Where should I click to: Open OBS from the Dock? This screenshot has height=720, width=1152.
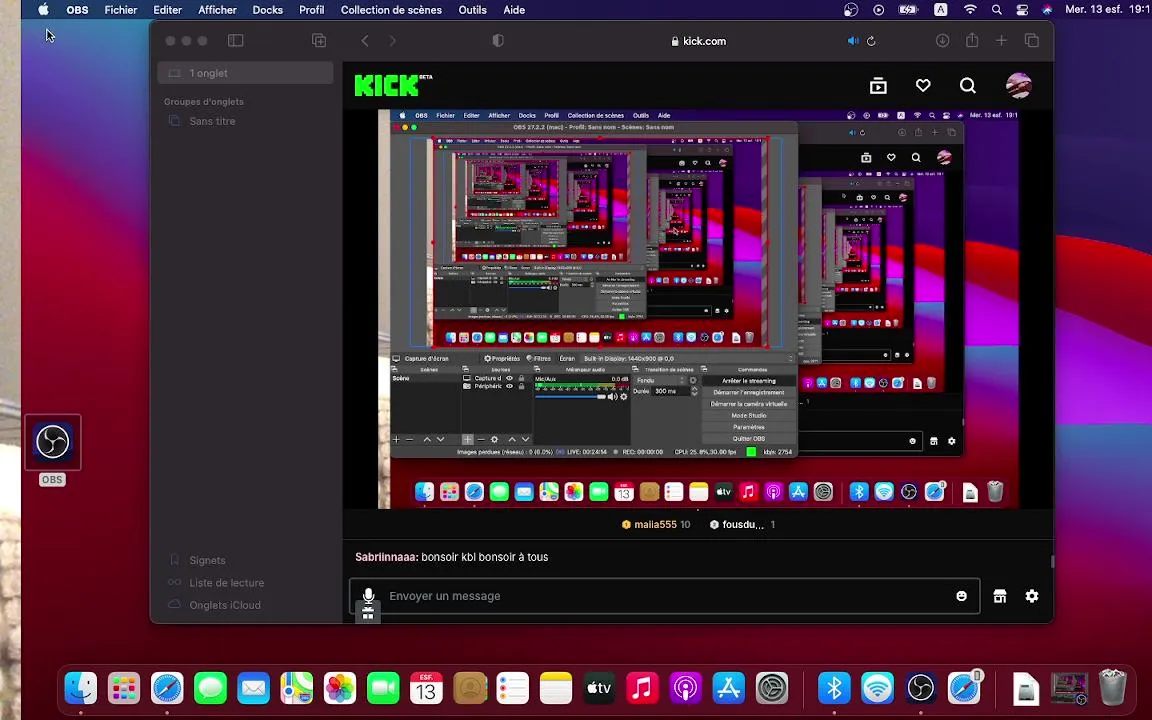[x=921, y=688]
